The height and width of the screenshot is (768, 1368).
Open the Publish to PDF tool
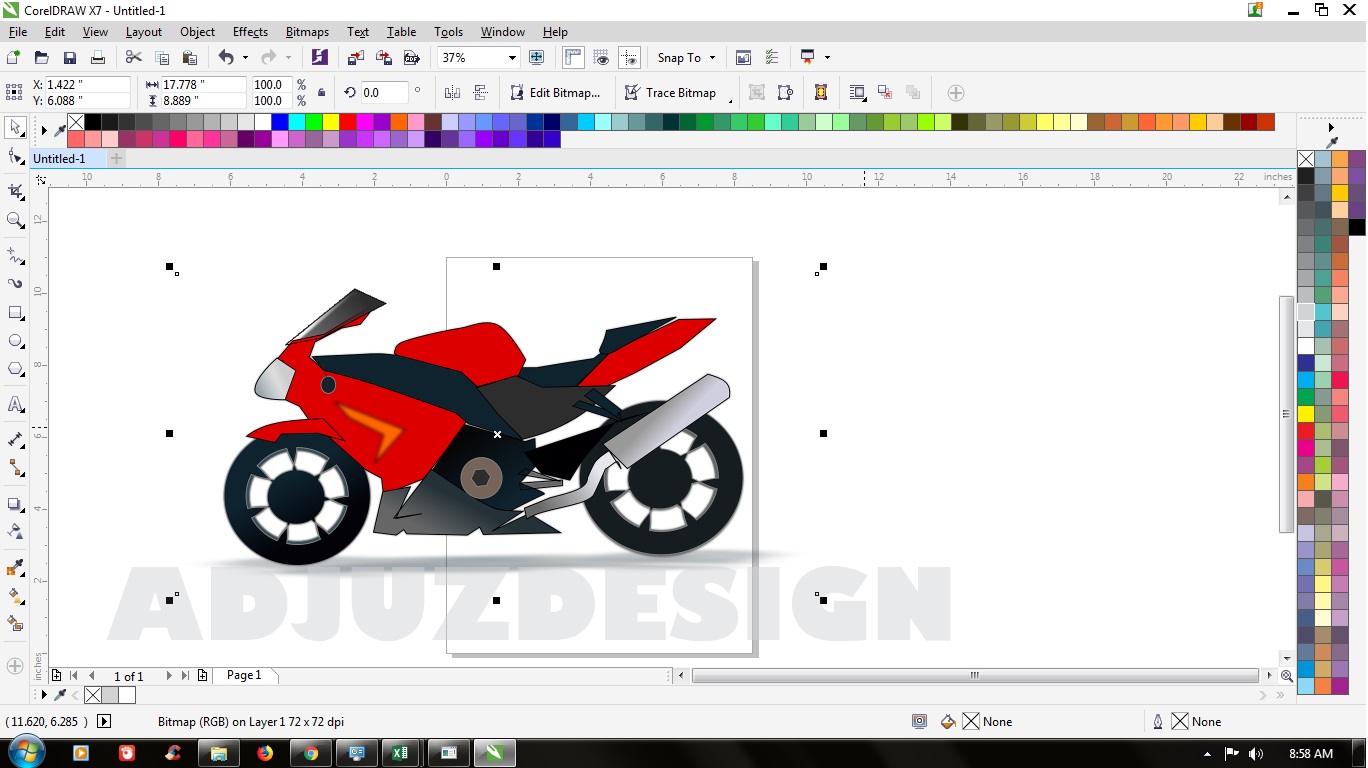tap(412, 57)
